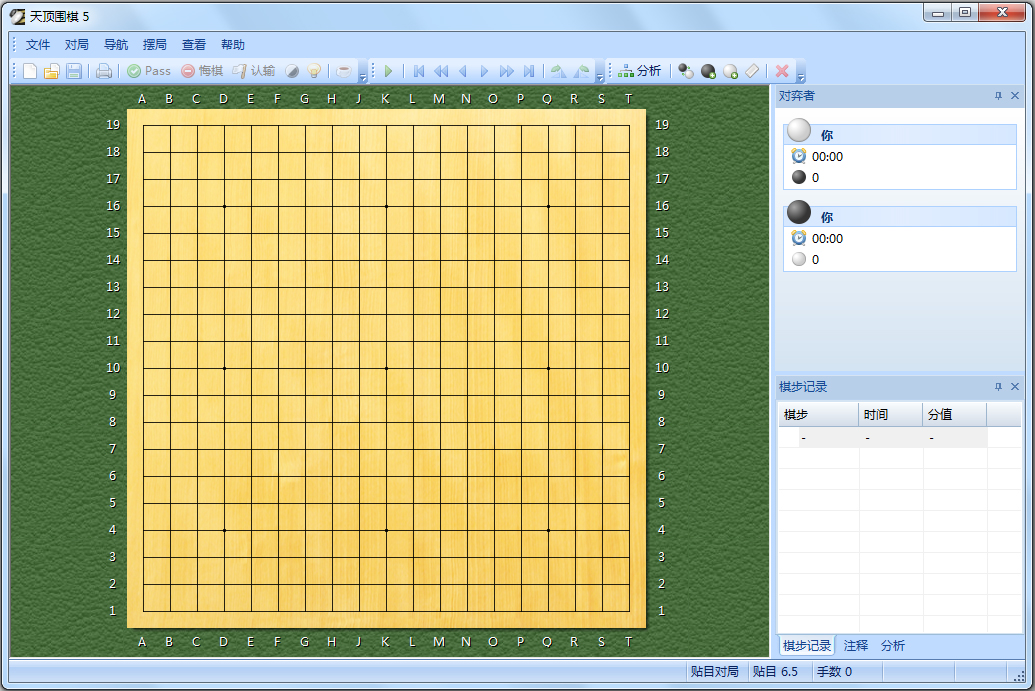1035x691 pixels.
Task: Jump to the last move button
Action: click(528, 71)
